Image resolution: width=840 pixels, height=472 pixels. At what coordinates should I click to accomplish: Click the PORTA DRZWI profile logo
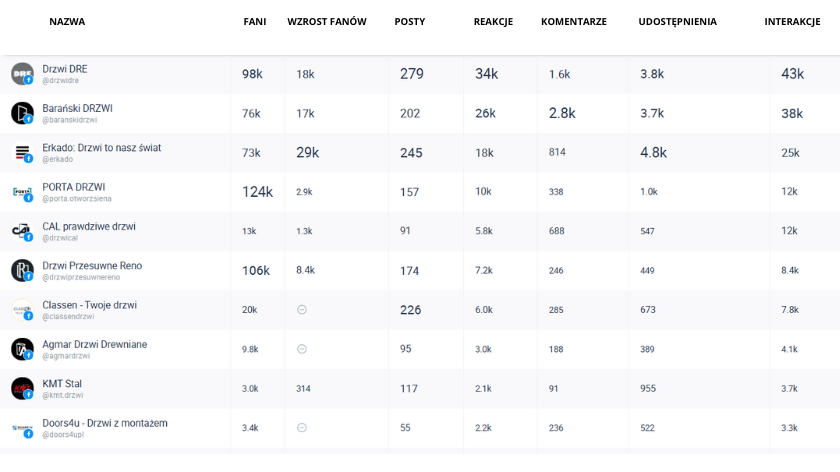click(x=22, y=192)
